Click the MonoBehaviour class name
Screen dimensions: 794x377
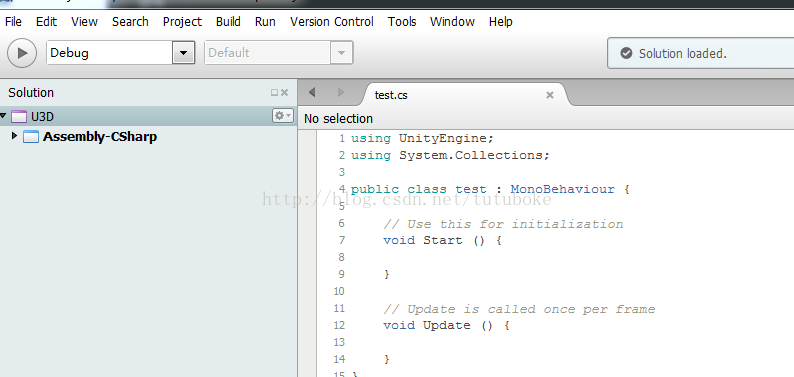coord(562,189)
